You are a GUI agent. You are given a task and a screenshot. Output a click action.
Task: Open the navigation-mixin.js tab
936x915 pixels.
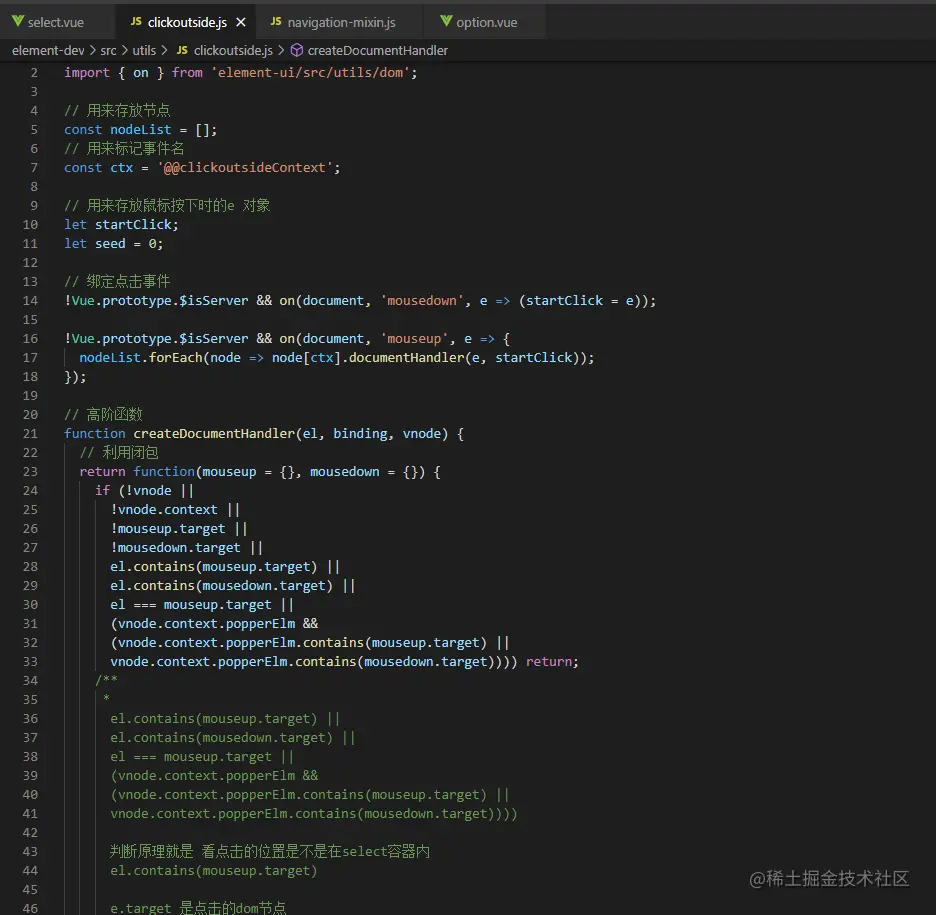tap(341, 22)
